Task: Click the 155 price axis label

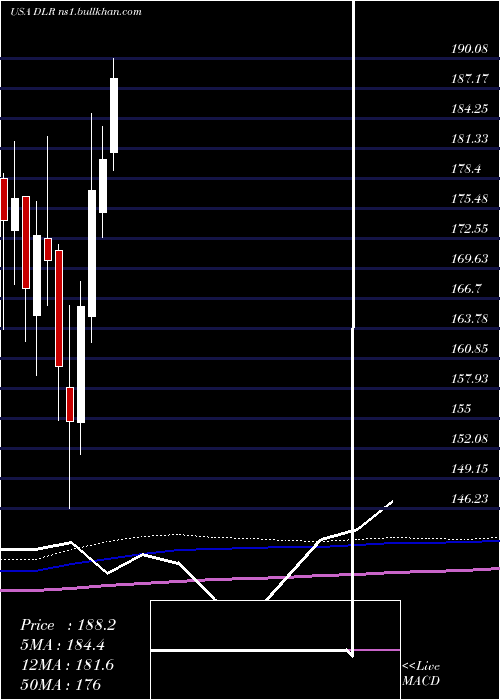Action: pyautogui.click(x=461, y=408)
